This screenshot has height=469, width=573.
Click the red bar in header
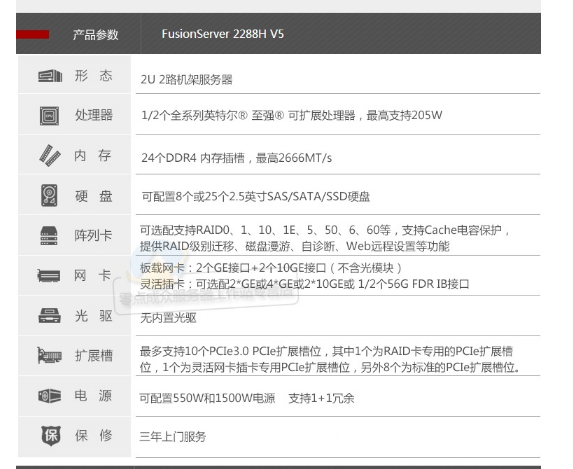point(33,34)
